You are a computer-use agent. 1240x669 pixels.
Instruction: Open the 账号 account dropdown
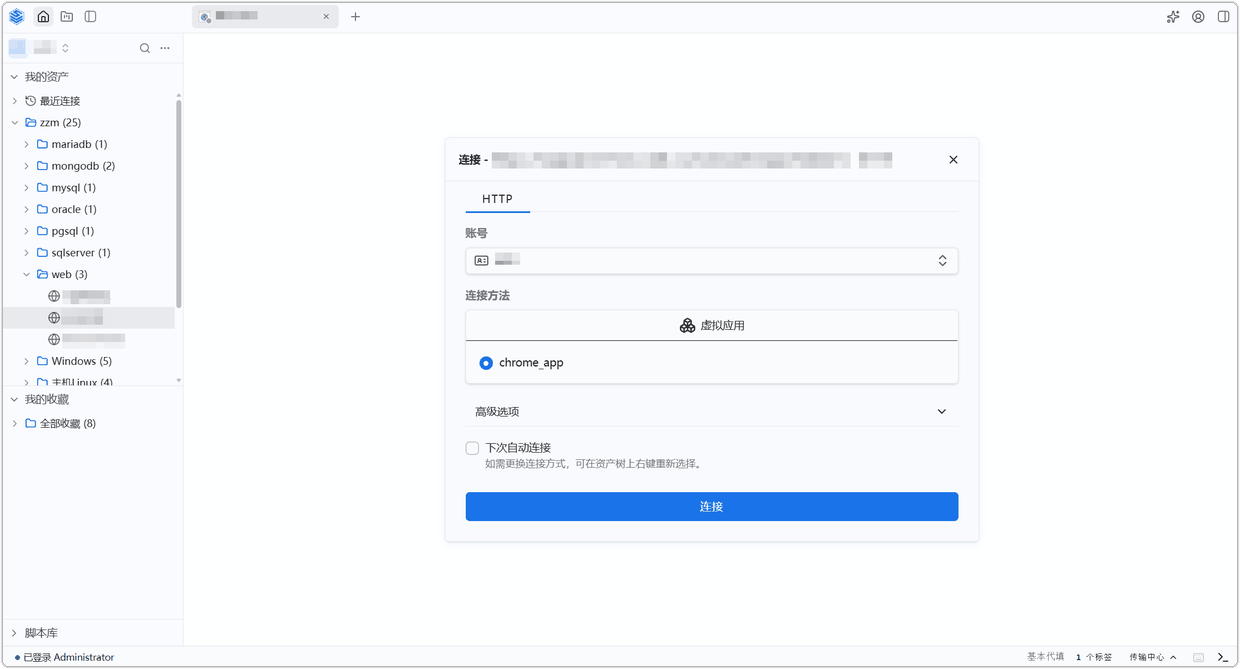pyautogui.click(x=711, y=260)
